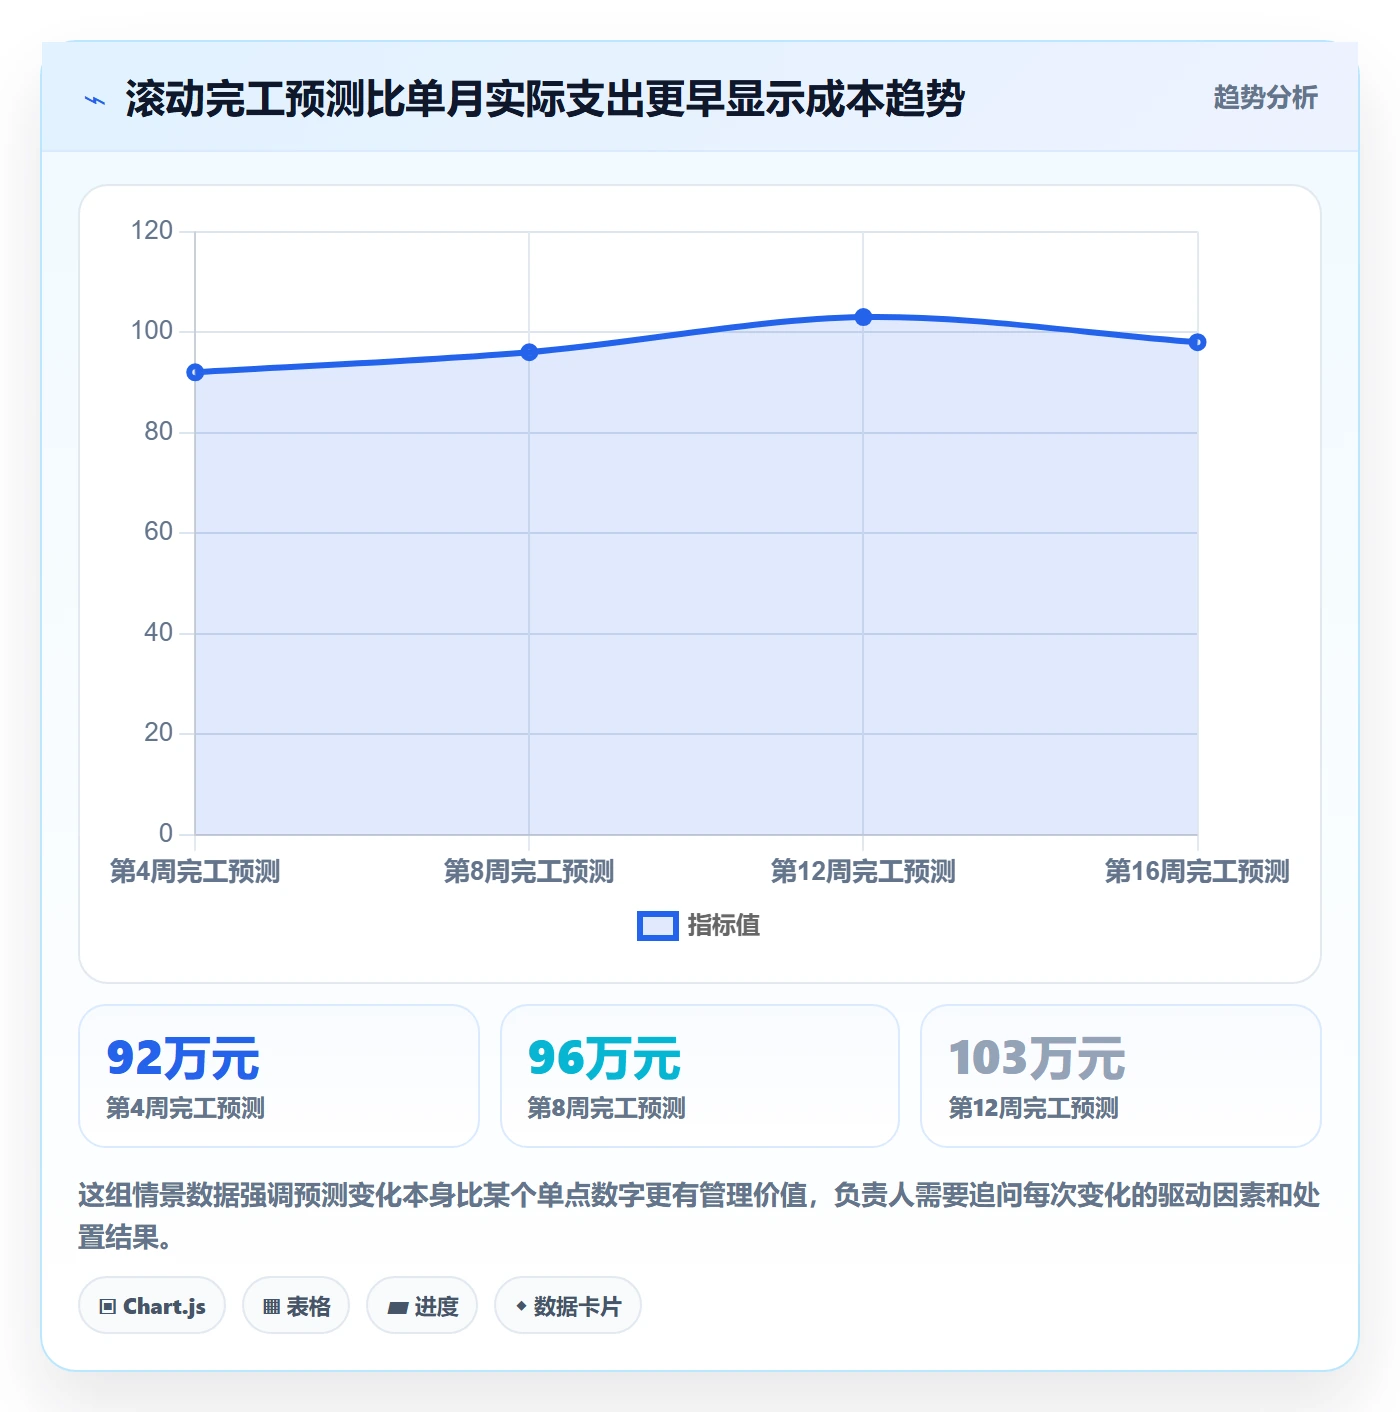The image size is (1400, 1412).
Task: Click the y-axis value 20
Action: (159, 733)
